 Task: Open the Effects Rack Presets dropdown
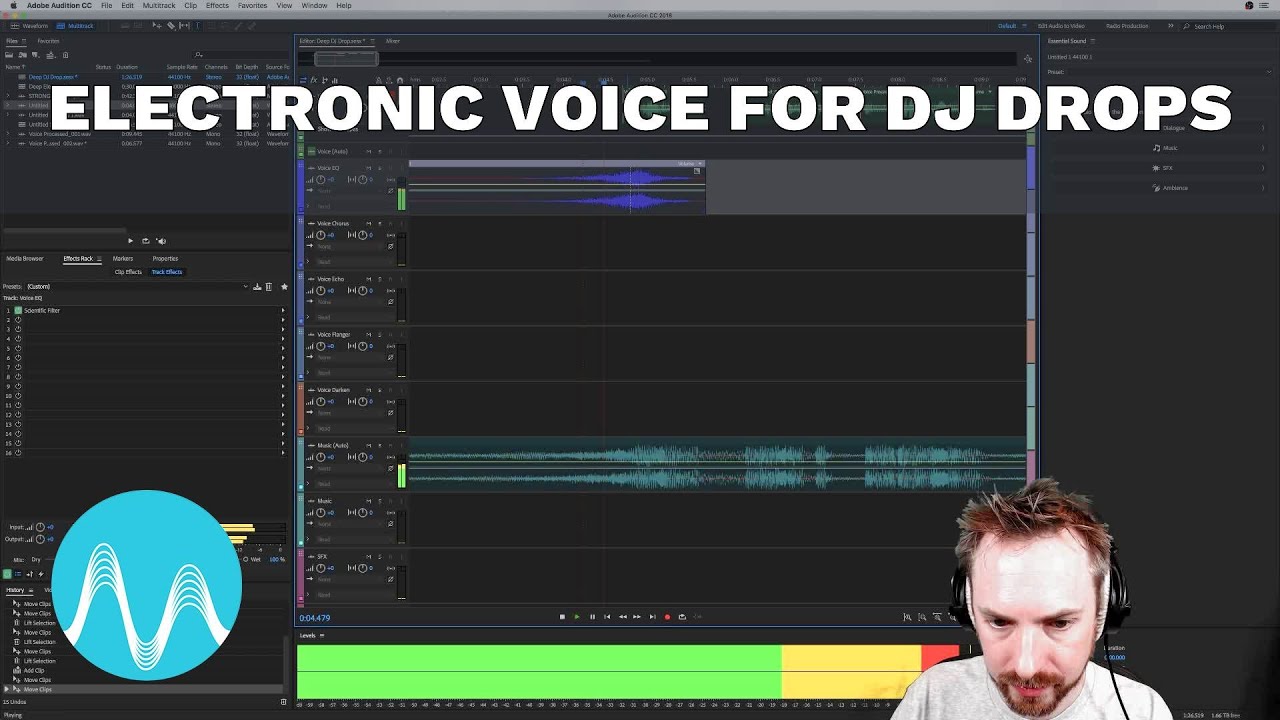tap(137, 287)
